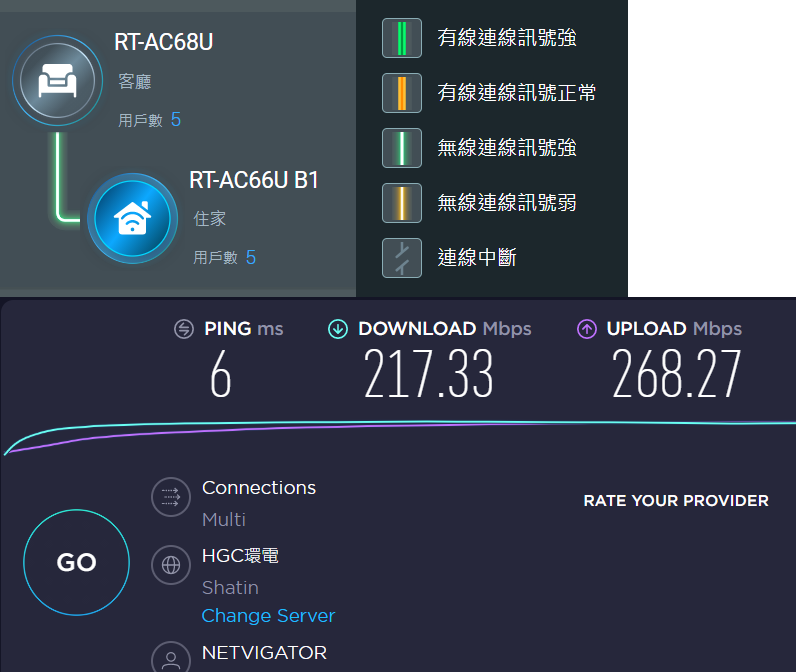Viewport: 796px width, 672px height.
Task: Start the speed test with GO
Action: pyautogui.click(x=77, y=562)
